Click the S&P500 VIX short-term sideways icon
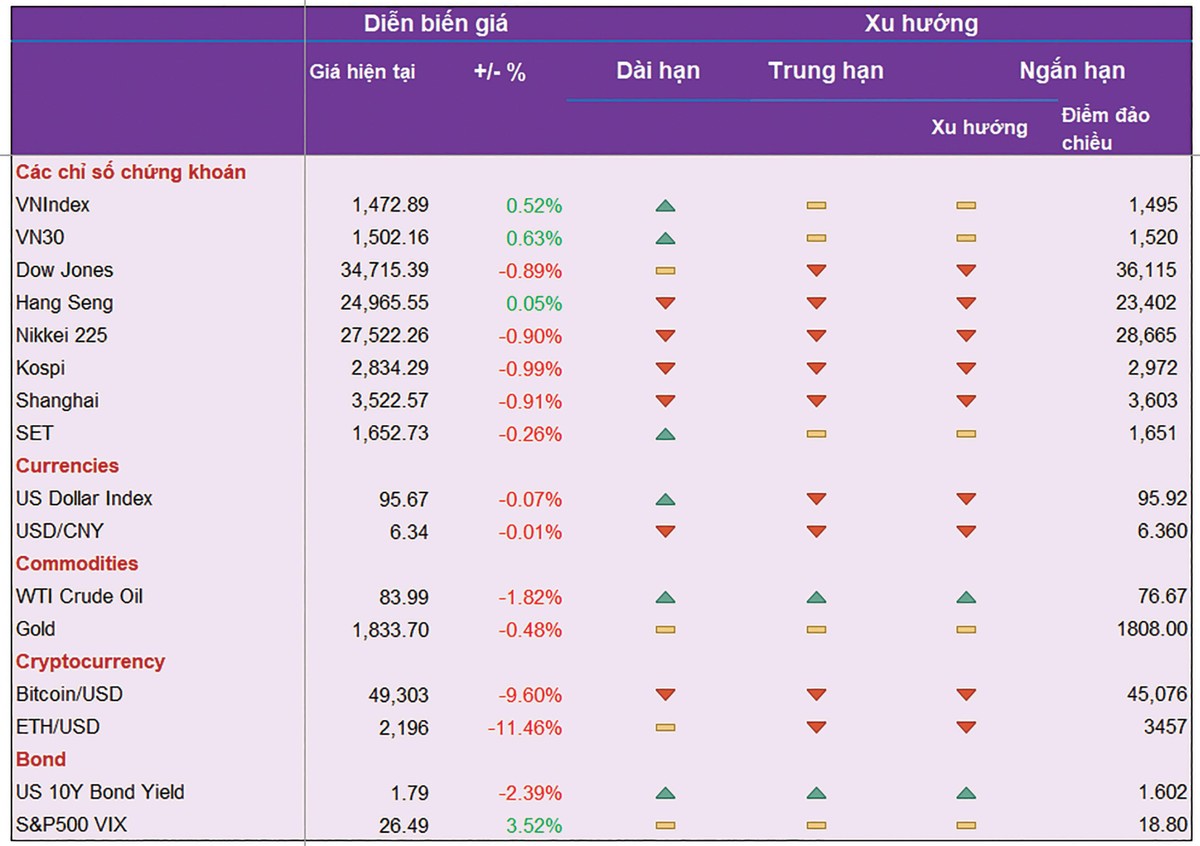The width and height of the screenshot is (1200, 846). [x=965, y=826]
